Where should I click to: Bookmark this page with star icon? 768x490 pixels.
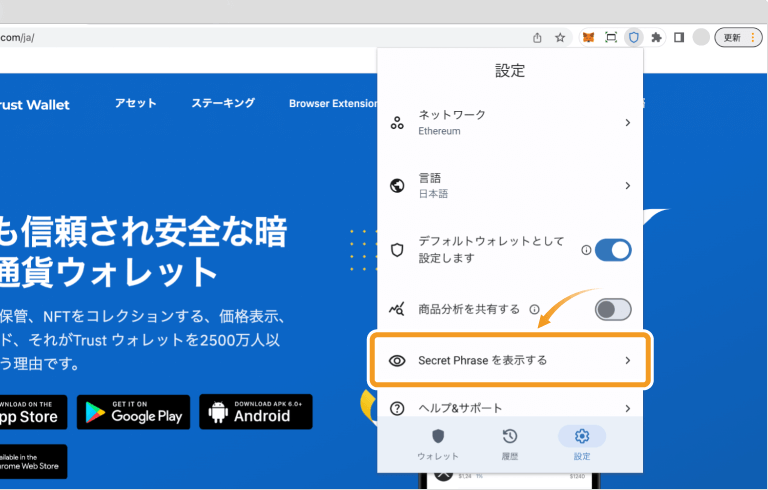[x=560, y=37]
